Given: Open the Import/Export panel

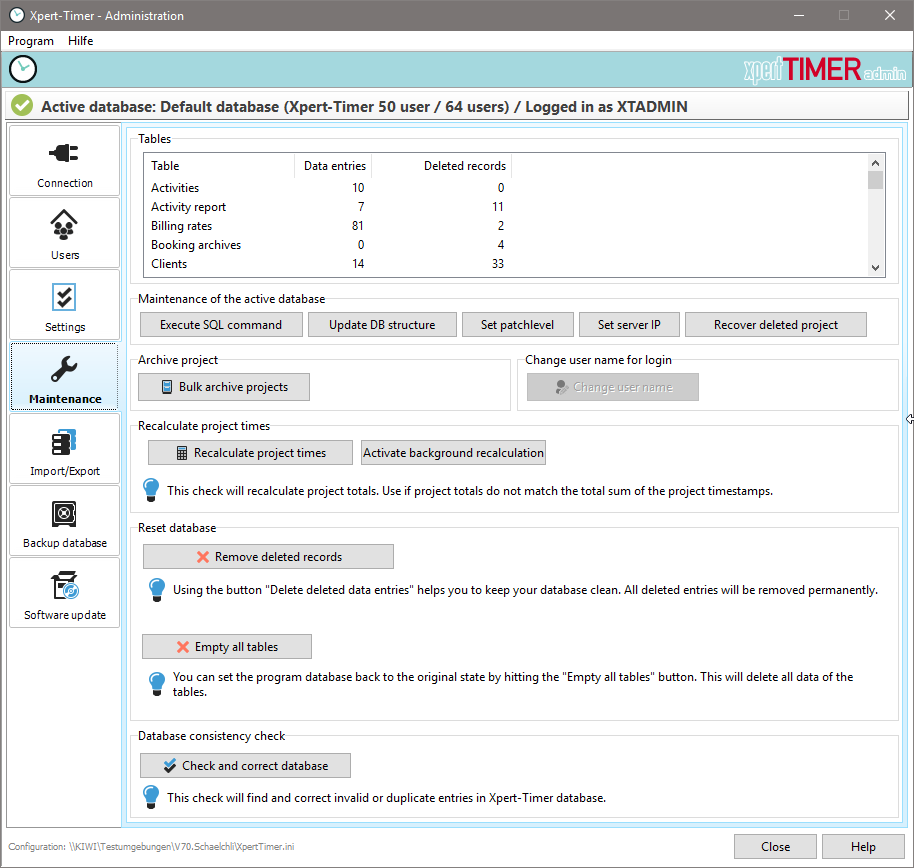Looking at the screenshot, I should click(x=63, y=448).
